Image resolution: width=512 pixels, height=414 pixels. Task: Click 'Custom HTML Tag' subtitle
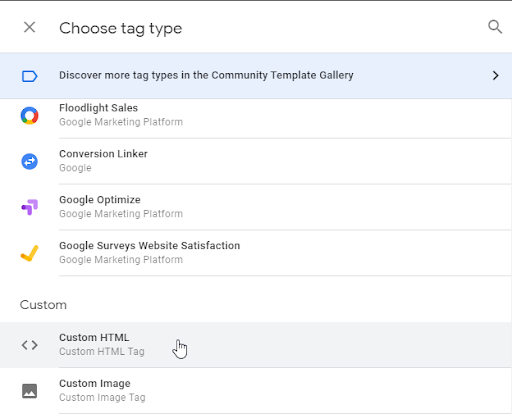pyautogui.click(x=102, y=352)
